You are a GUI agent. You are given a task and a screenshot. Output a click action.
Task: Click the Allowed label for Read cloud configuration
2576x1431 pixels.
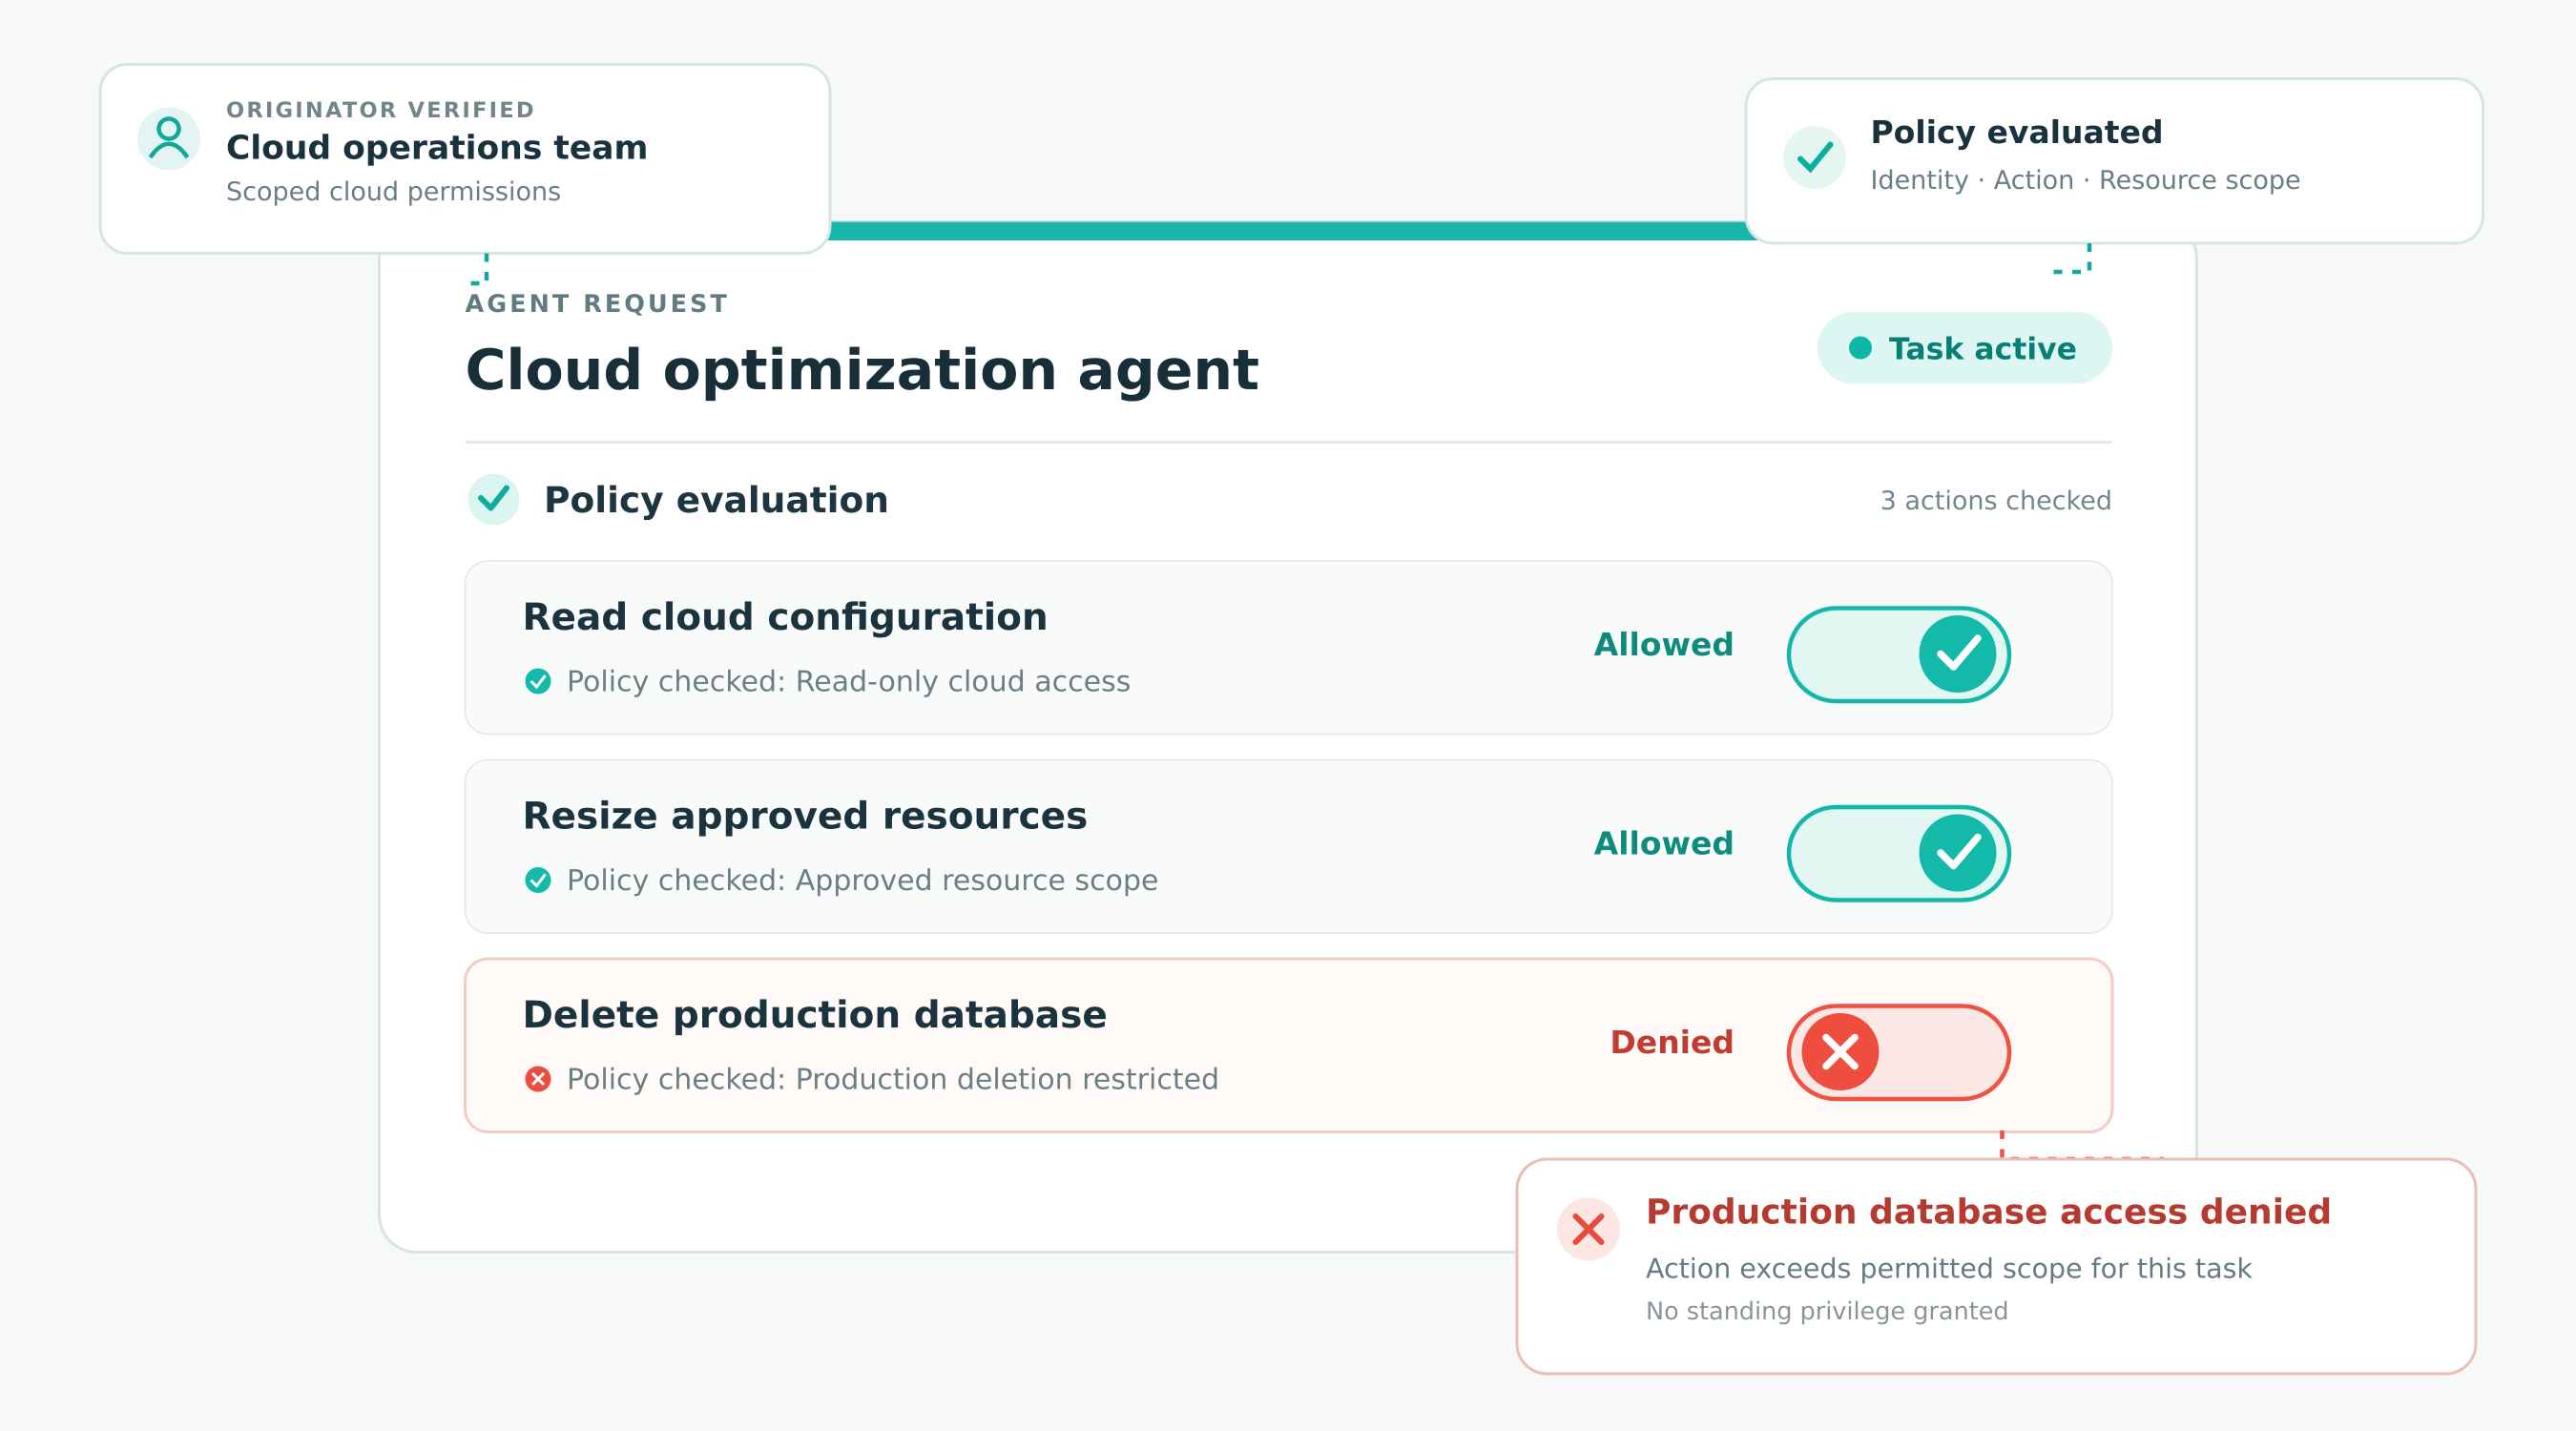pos(1663,644)
